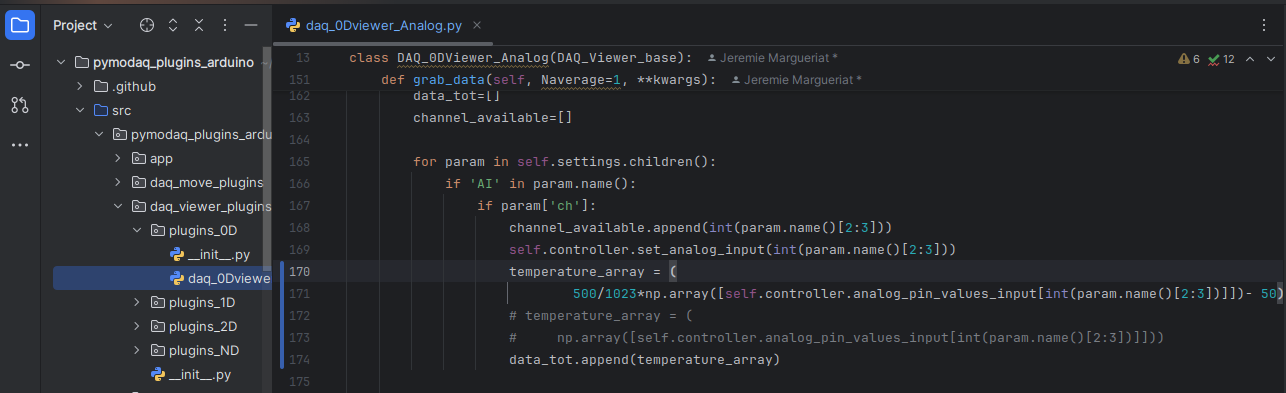Image resolution: width=1286 pixels, height=393 pixels.
Task: Expand the .github folder
Action: 80,86
